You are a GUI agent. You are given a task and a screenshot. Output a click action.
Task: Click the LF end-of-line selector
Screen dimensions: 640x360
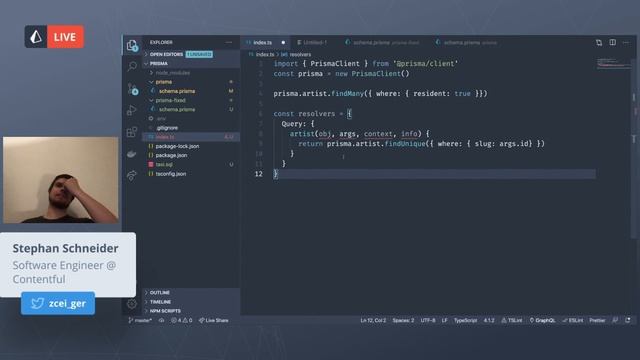point(444,320)
